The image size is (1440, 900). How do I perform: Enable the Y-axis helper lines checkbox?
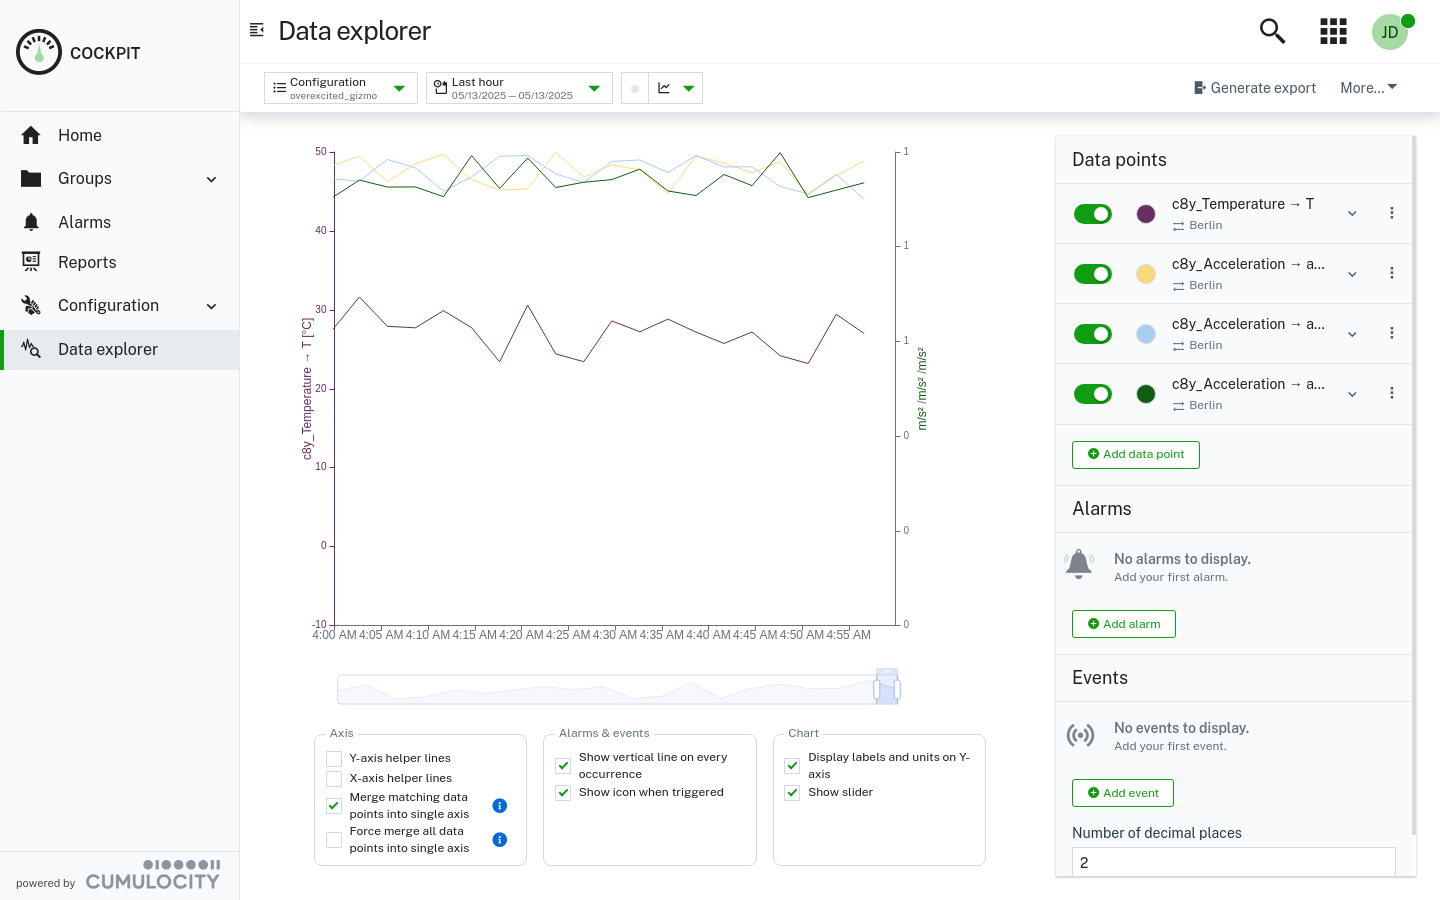[x=333, y=759]
